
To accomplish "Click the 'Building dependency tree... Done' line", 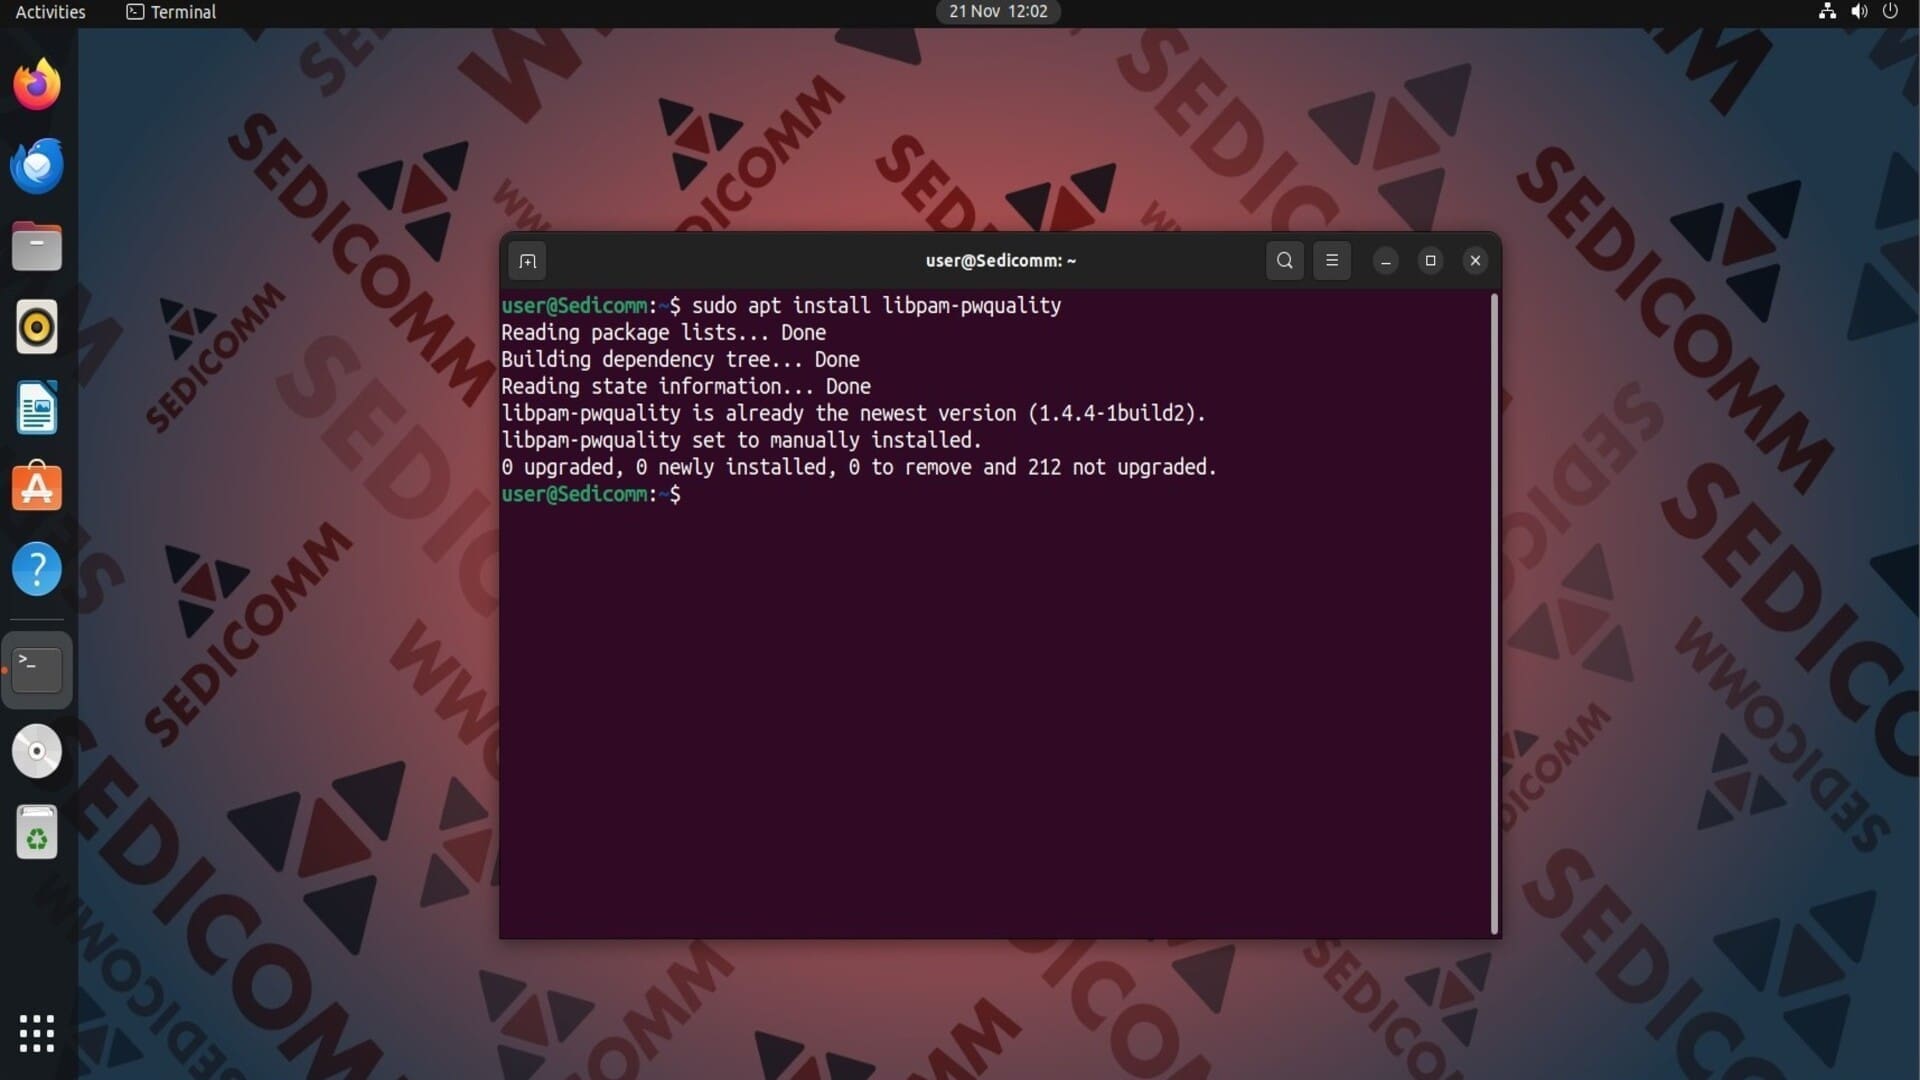I will pyautogui.click(x=680, y=360).
